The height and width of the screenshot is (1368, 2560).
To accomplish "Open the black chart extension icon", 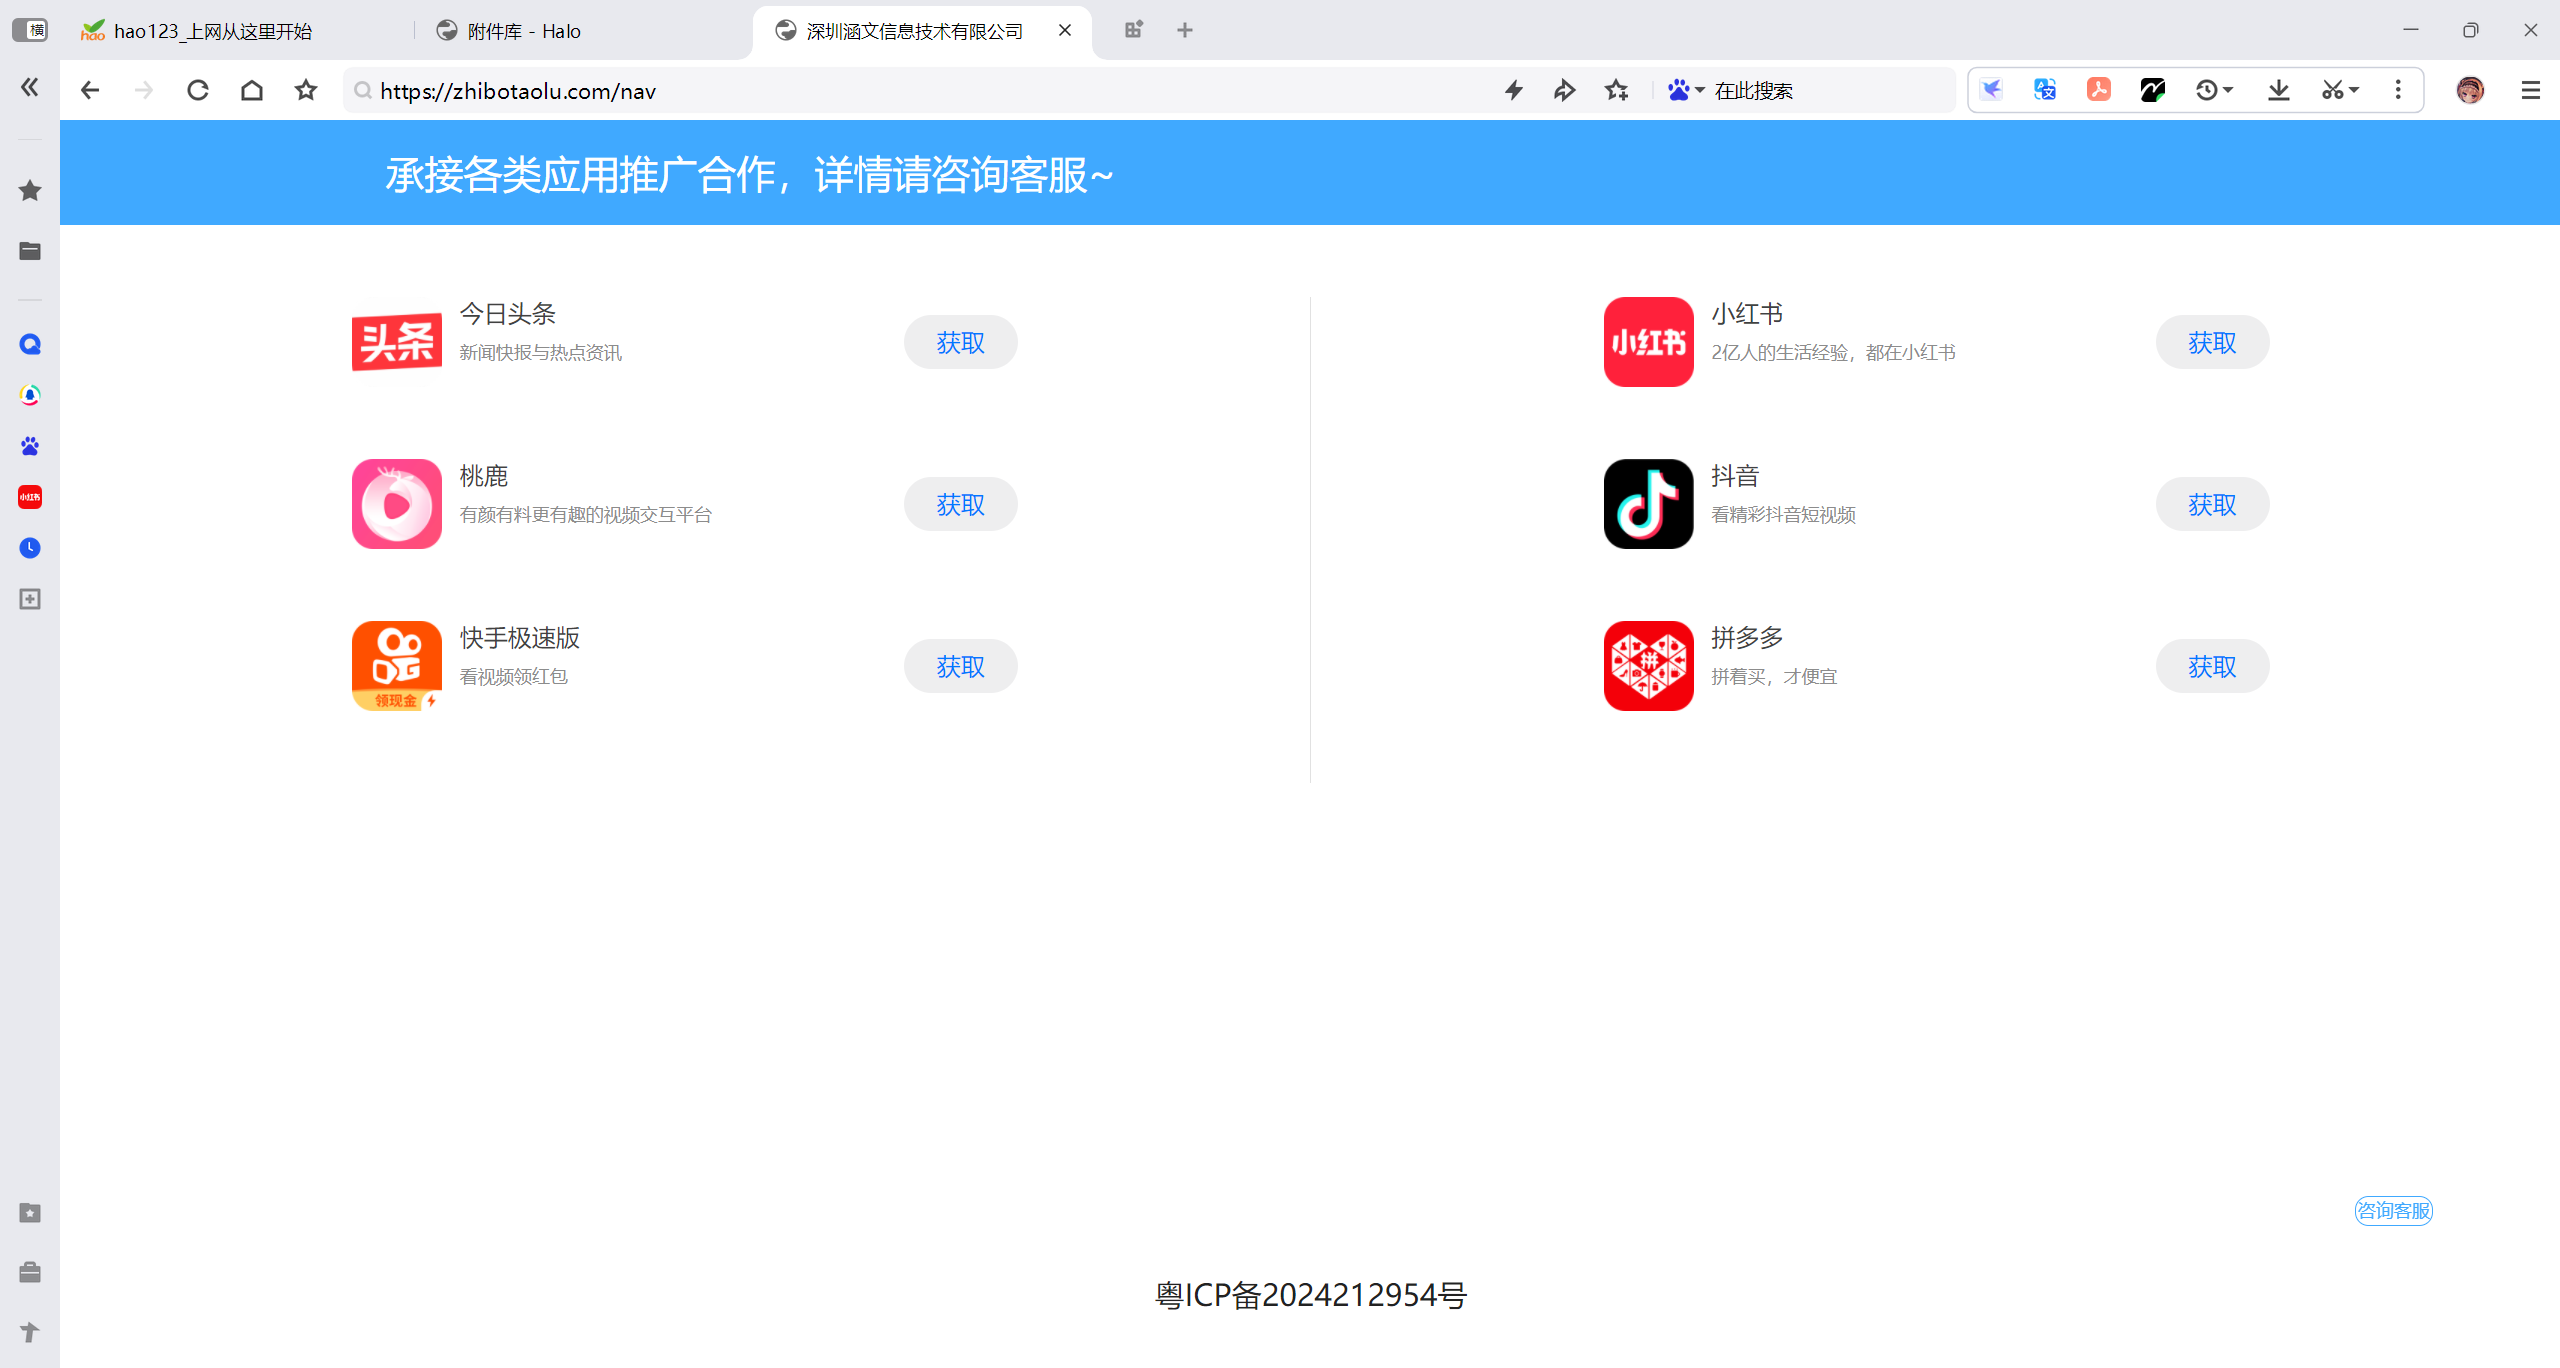I will (2152, 90).
